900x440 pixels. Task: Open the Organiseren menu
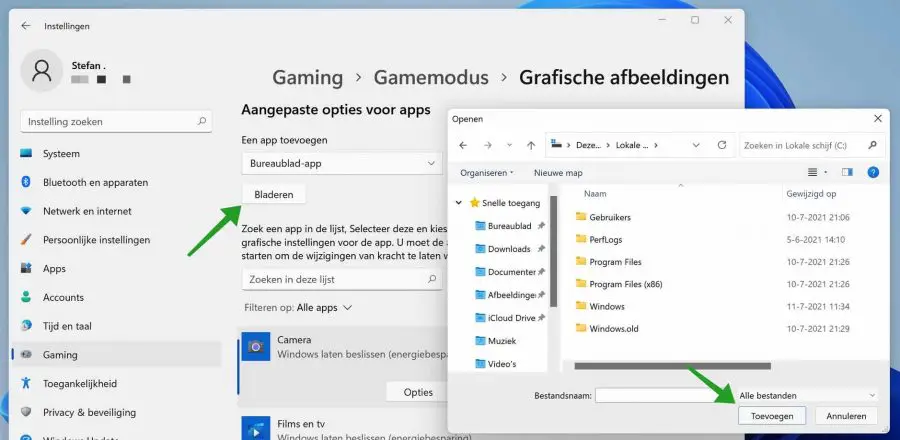coord(487,173)
